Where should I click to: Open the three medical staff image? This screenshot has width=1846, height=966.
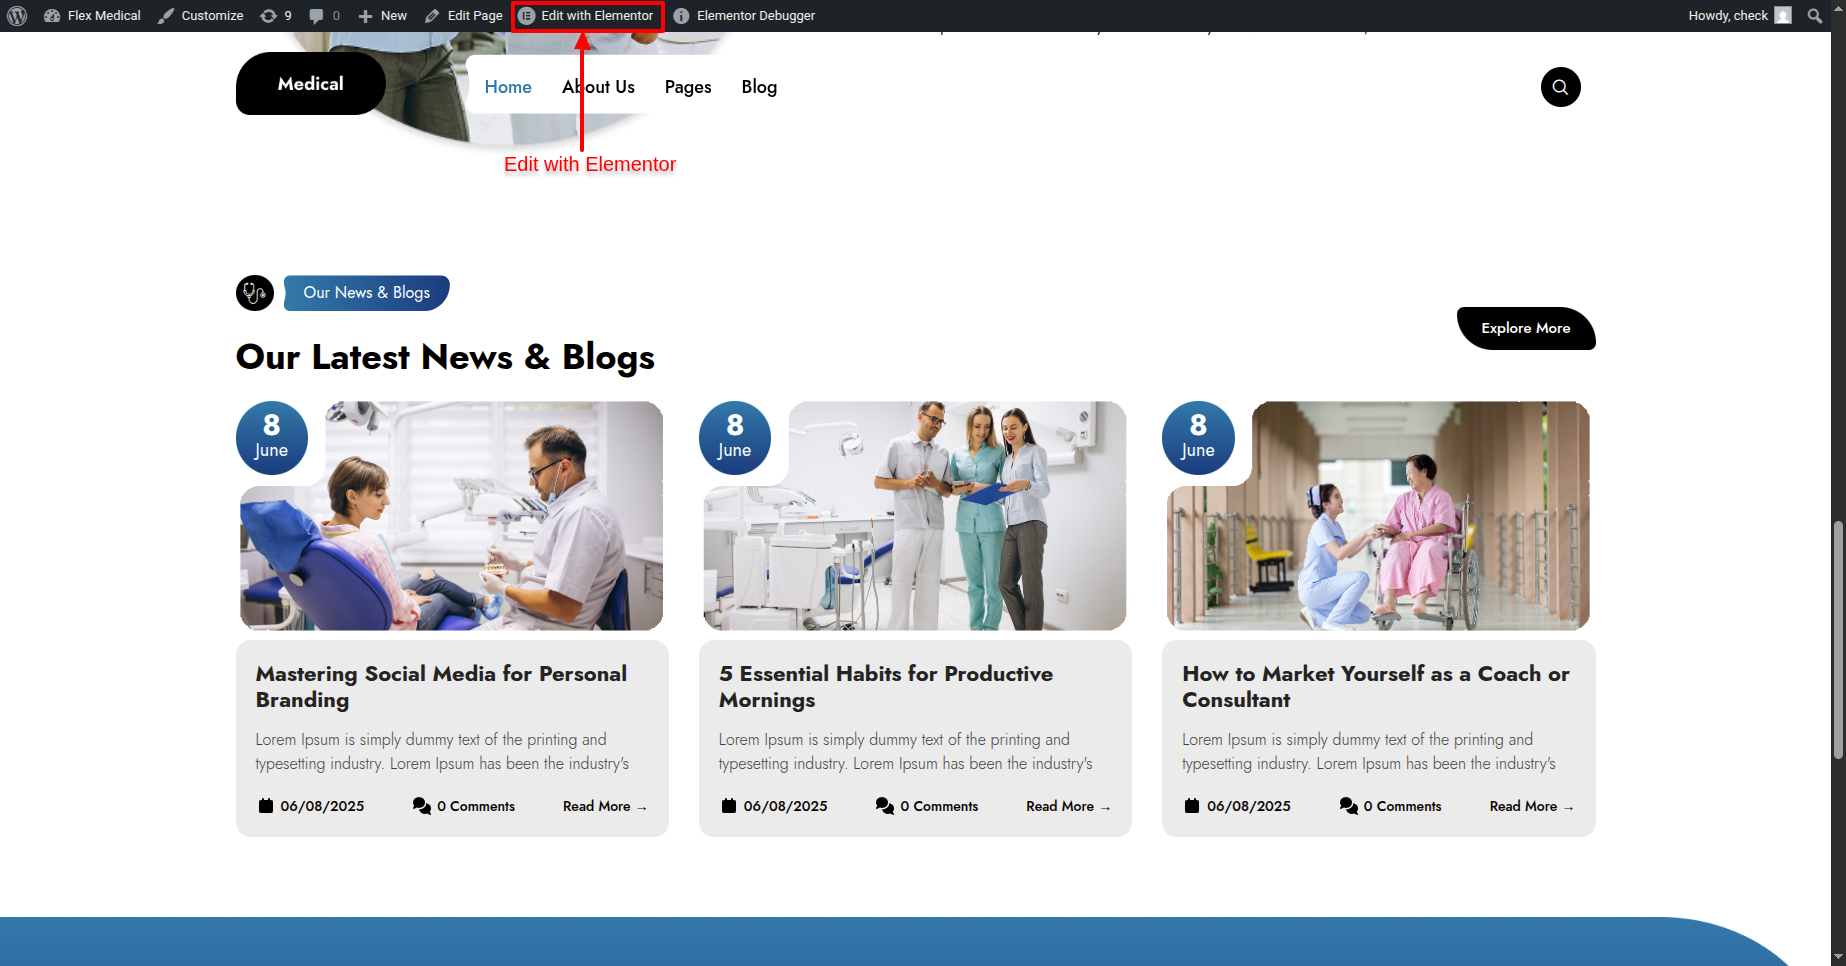pyautogui.click(x=915, y=516)
